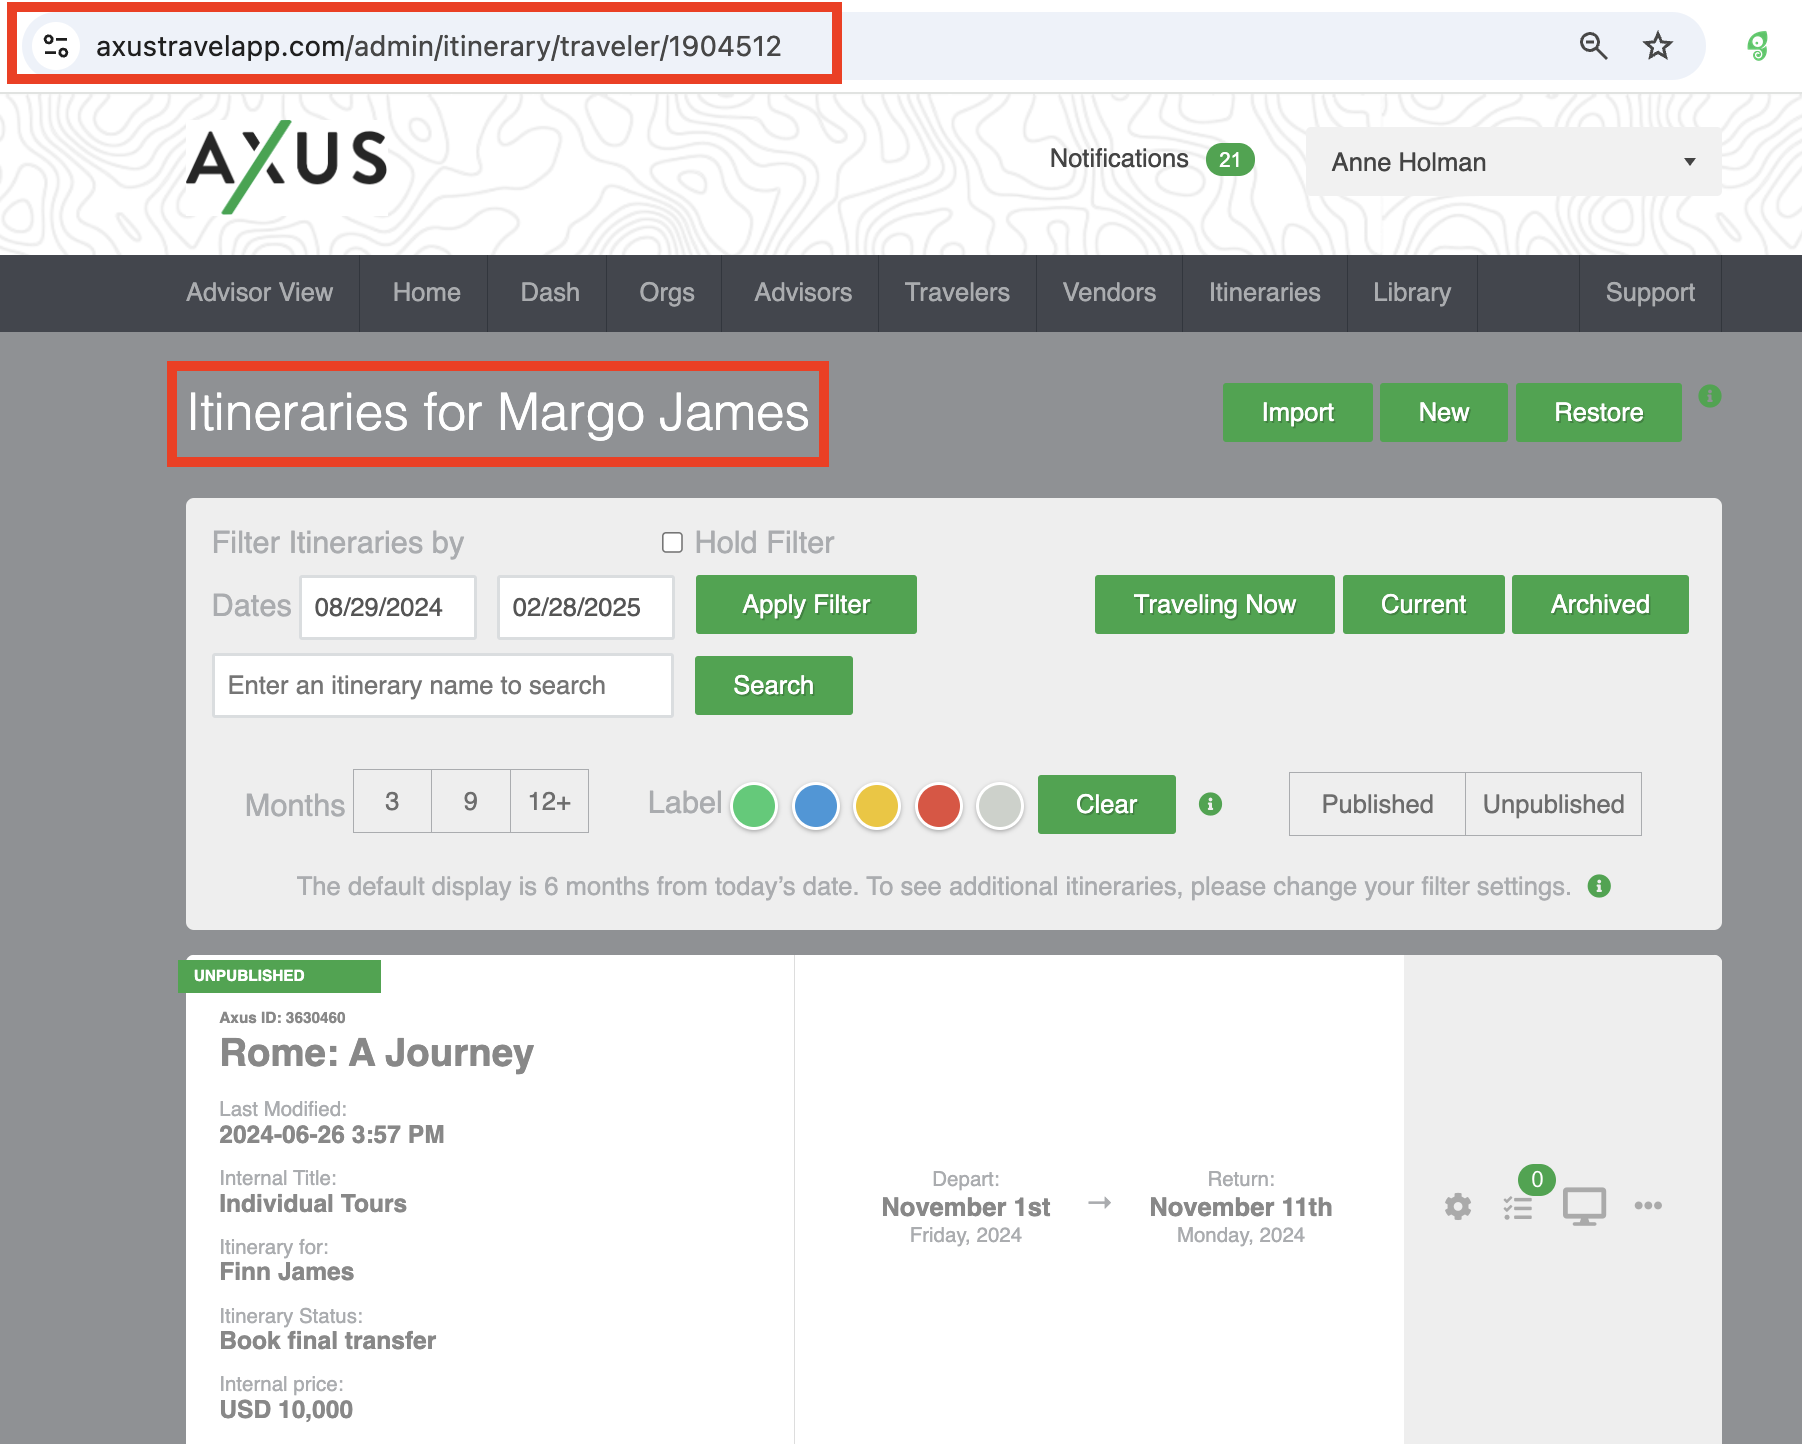Open the itinerary checklist tasks icon
This screenshot has height=1444, width=1802.
pos(1518,1207)
